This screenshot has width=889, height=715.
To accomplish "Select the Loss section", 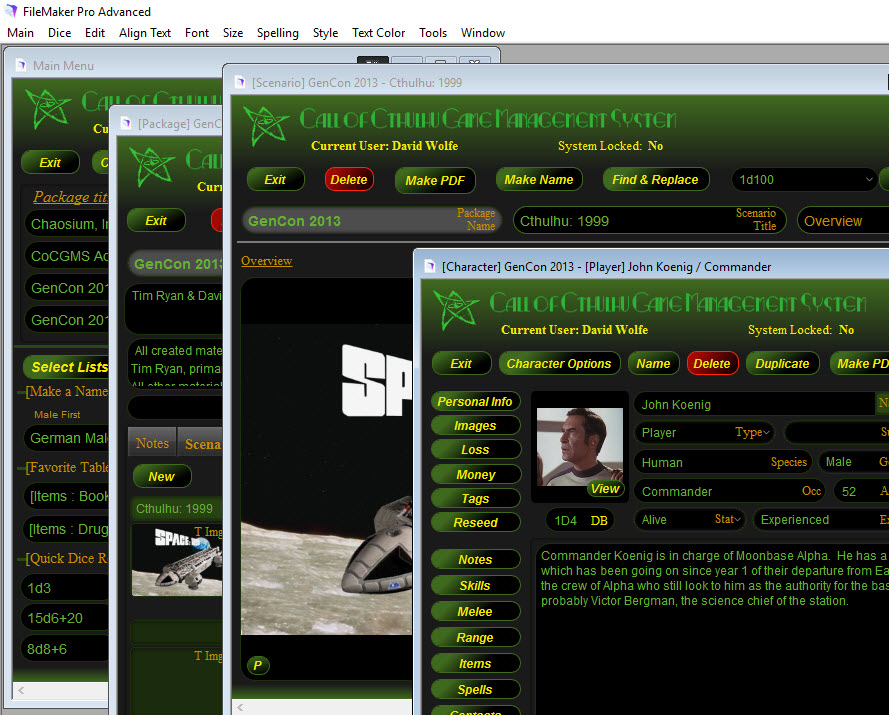I will coord(475,450).
